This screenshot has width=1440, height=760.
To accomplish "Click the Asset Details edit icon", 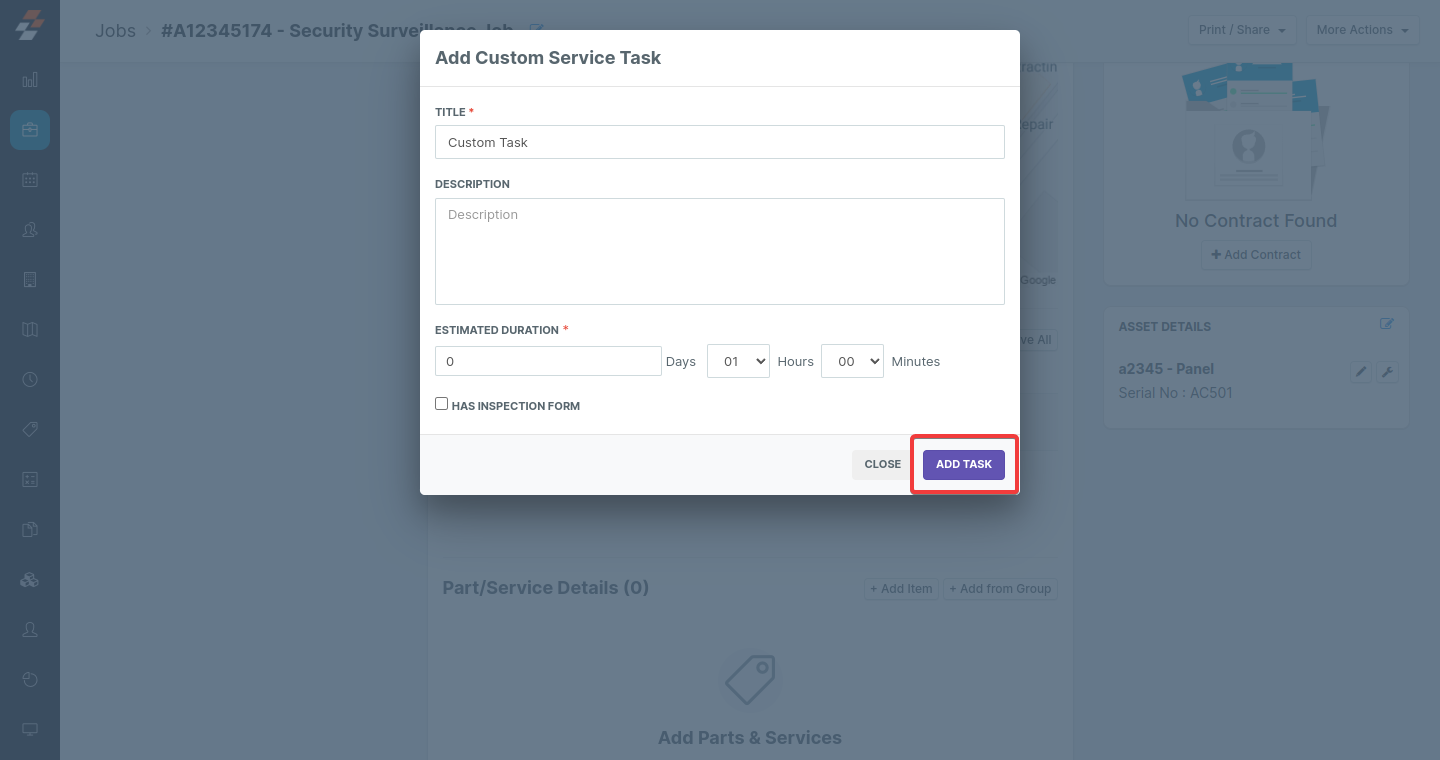I will click(1387, 324).
